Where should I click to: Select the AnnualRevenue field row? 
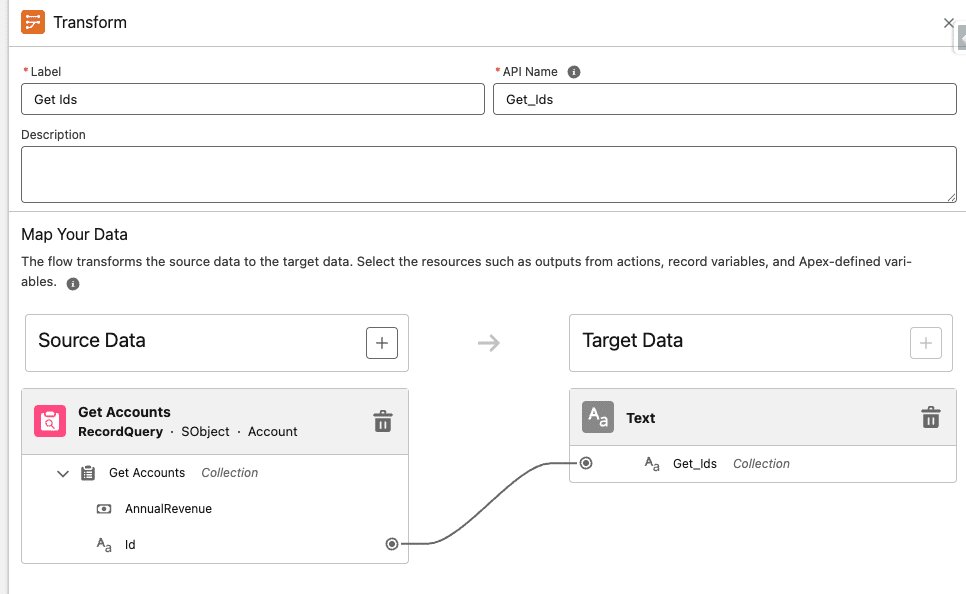point(168,509)
